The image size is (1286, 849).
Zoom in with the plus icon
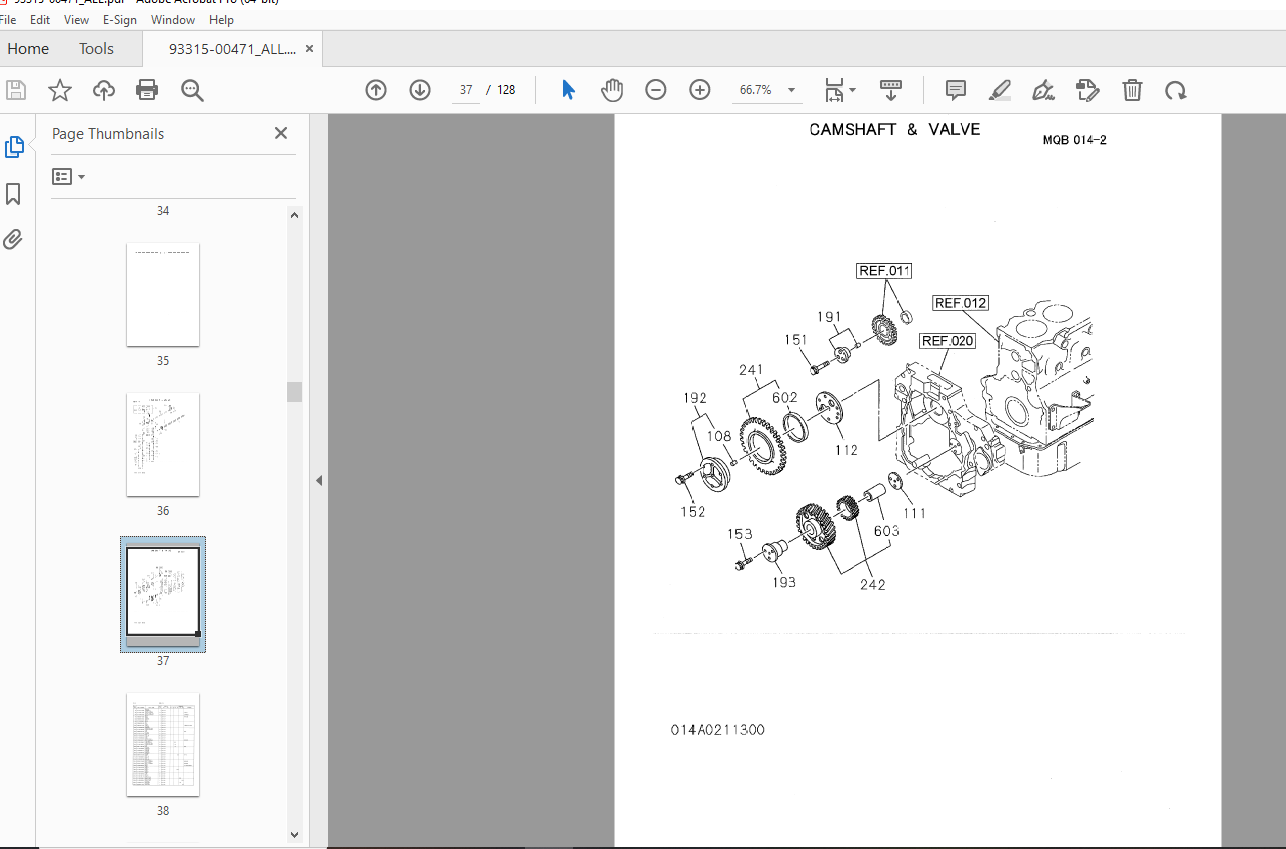click(x=700, y=90)
